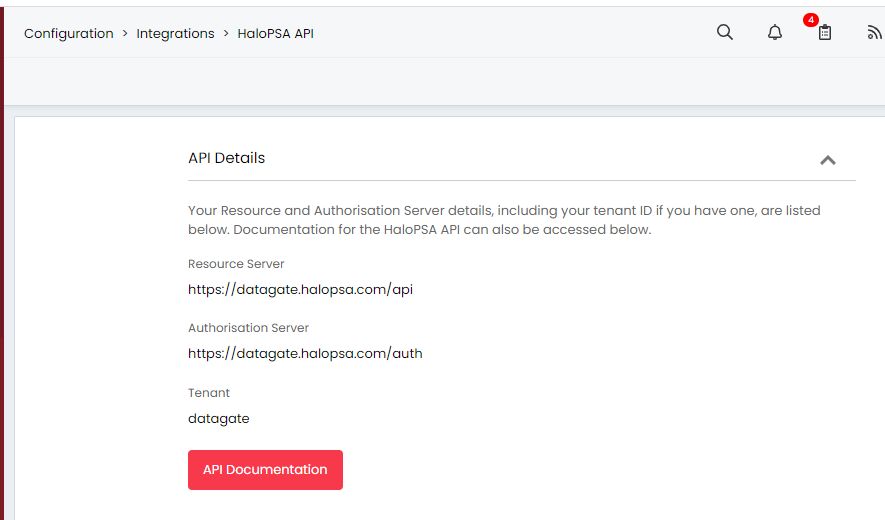
Task: Click the feed icon at top right
Action: 874,33
